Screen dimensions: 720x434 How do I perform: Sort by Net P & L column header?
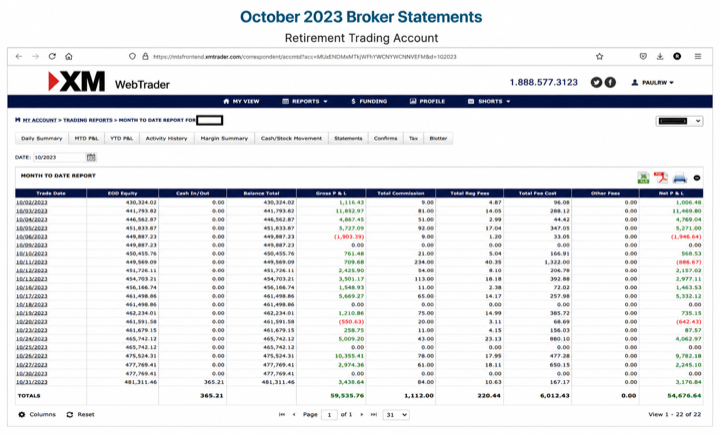click(x=671, y=193)
